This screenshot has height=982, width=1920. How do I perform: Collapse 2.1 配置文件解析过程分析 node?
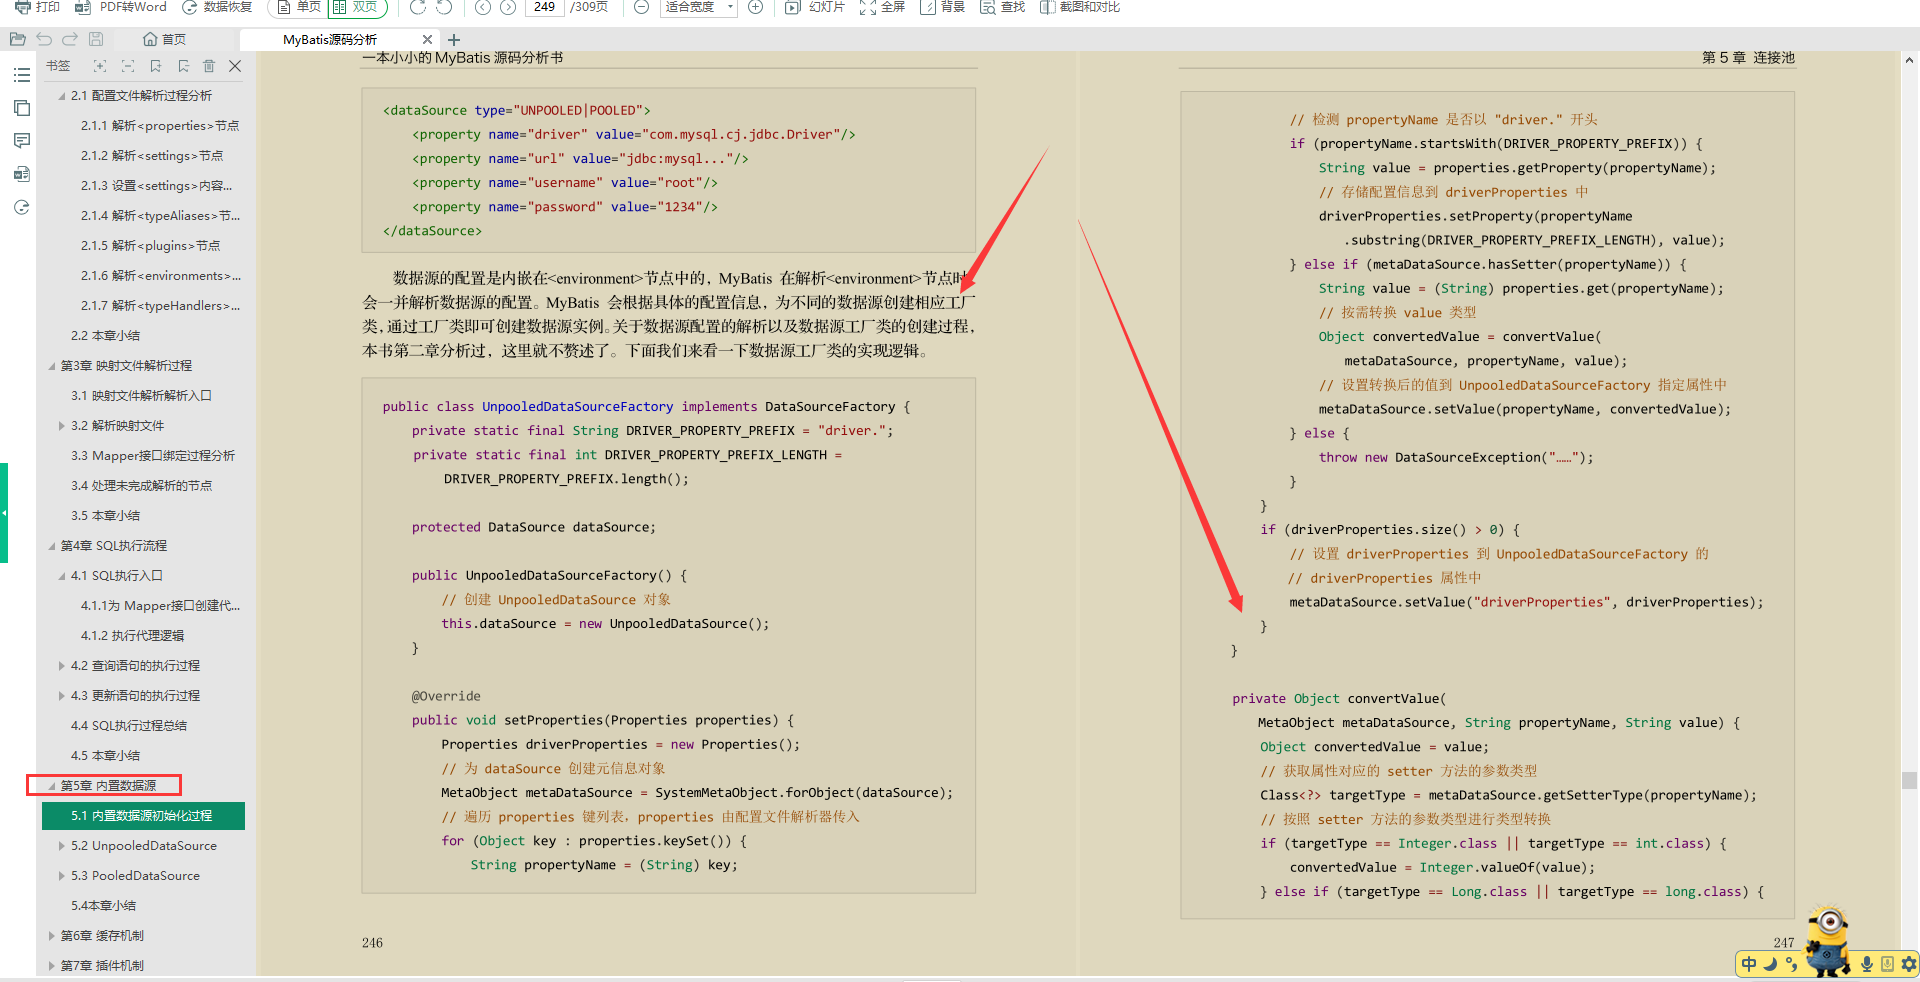pyautogui.click(x=62, y=96)
